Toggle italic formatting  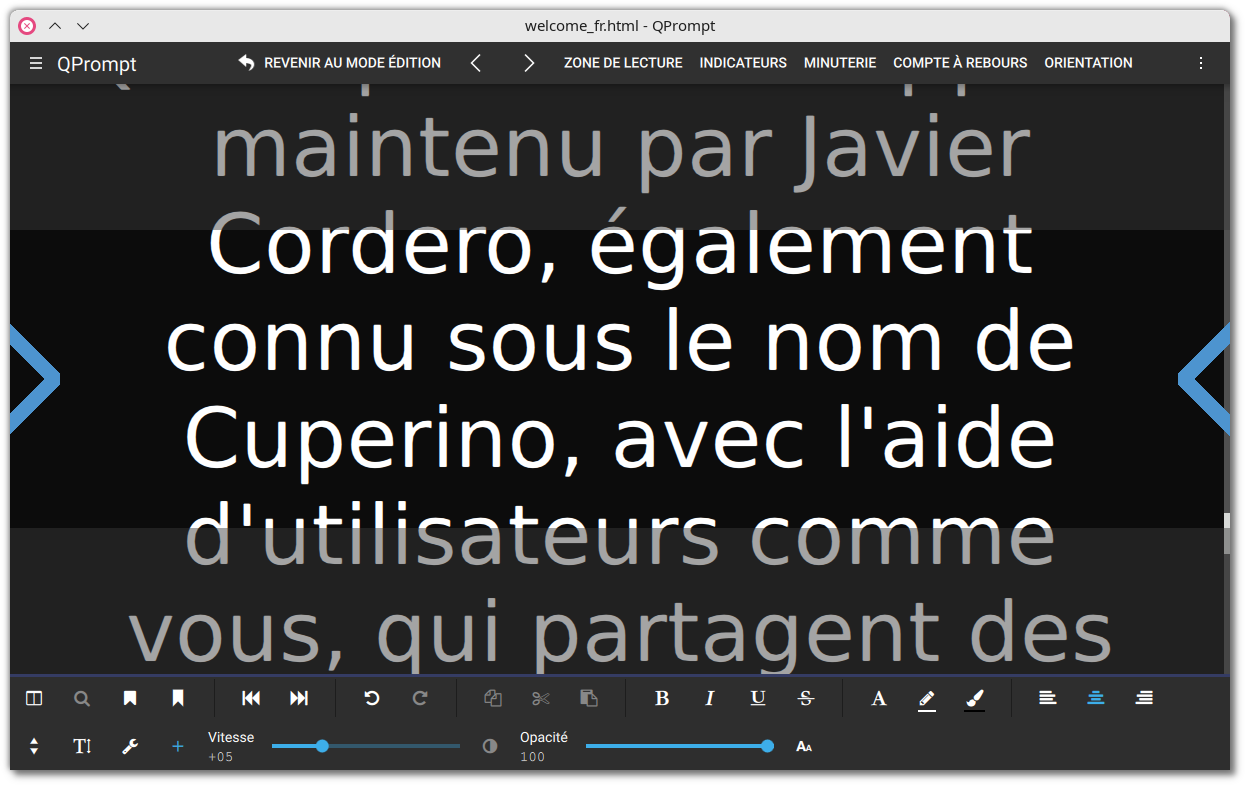pos(710,698)
